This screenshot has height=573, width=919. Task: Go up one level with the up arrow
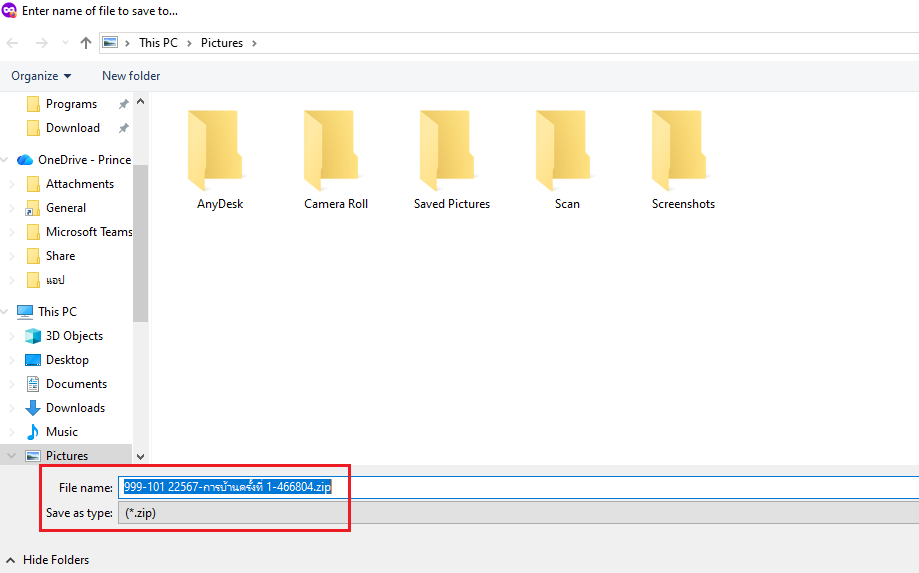click(x=86, y=43)
